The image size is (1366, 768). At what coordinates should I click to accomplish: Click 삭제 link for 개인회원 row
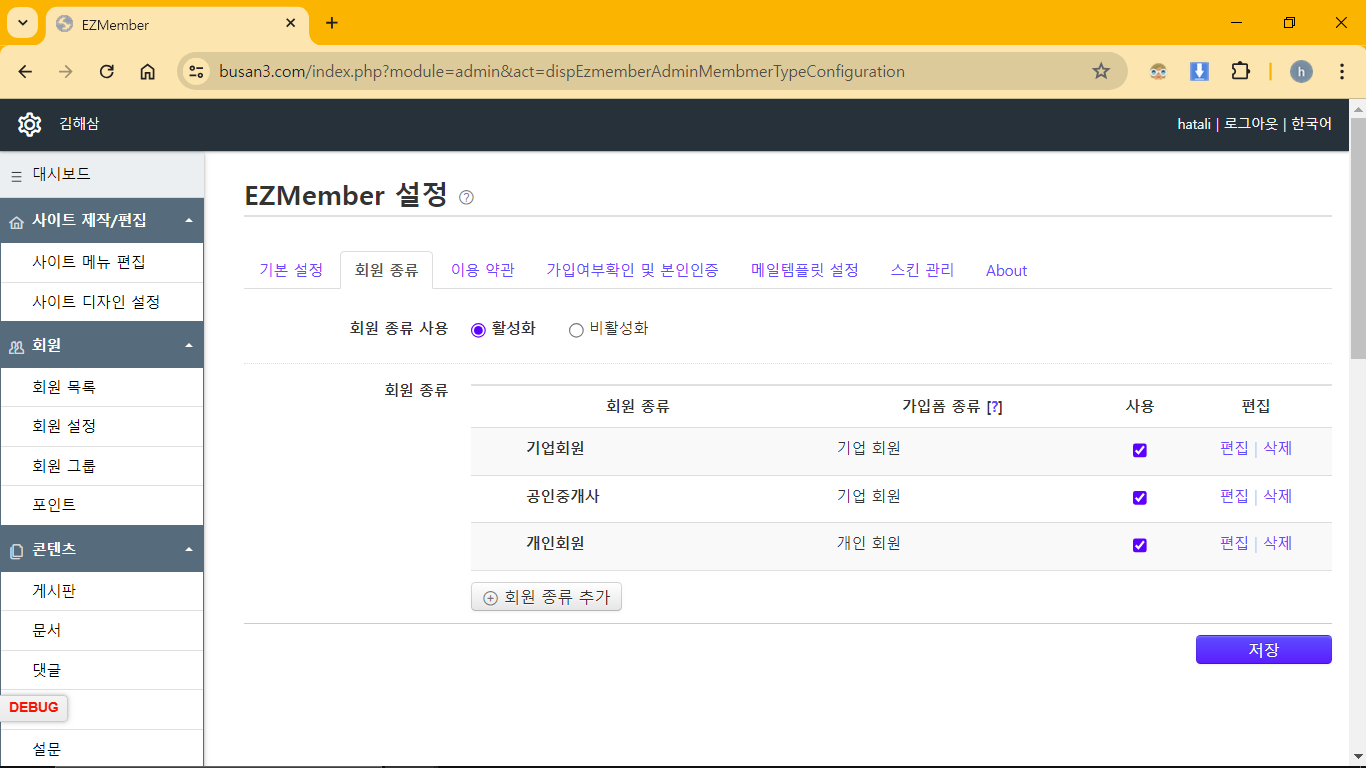point(1278,543)
